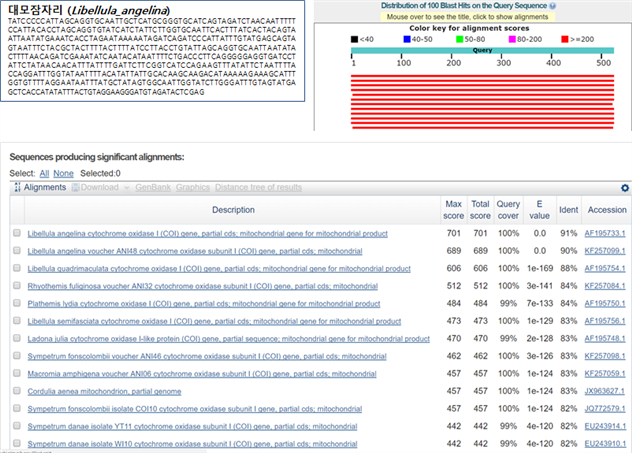Click the Libellula_angelina sequence title
Screen dimensions: 632x453
click(89, 10)
